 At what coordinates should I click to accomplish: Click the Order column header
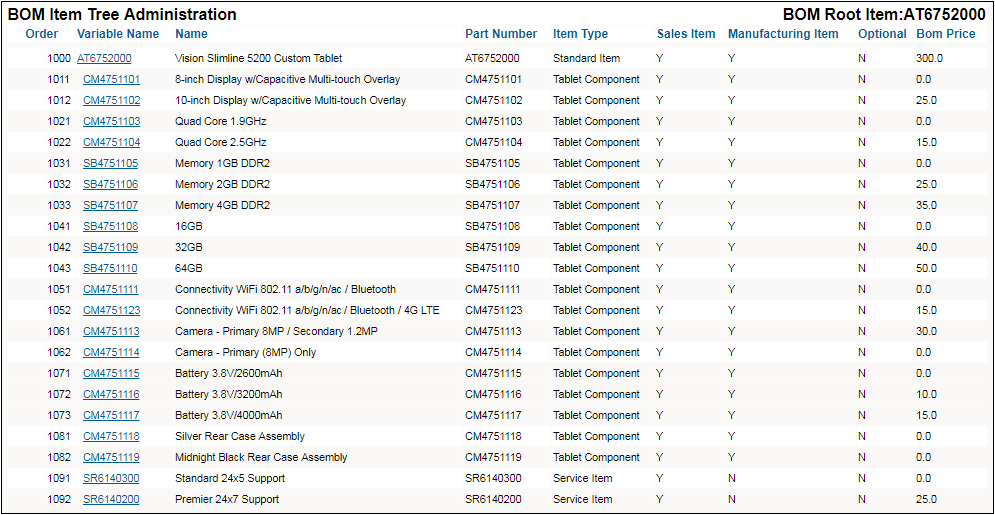(42, 34)
